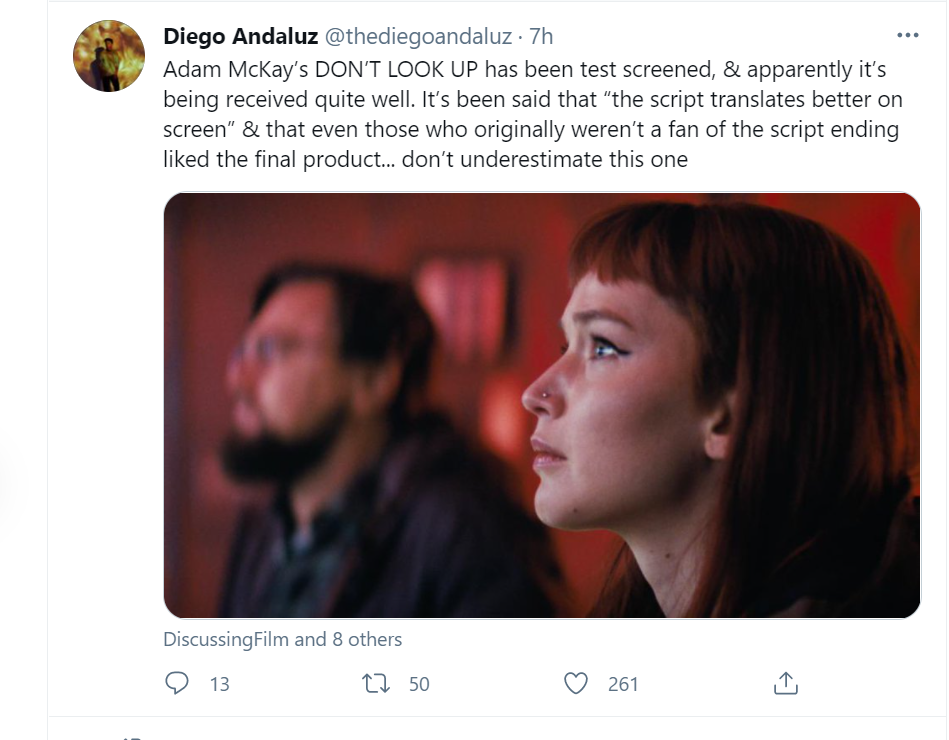This screenshot has width=949, height=740.
Task: Click the 261 likes count
Action: (x=623, y=684)
